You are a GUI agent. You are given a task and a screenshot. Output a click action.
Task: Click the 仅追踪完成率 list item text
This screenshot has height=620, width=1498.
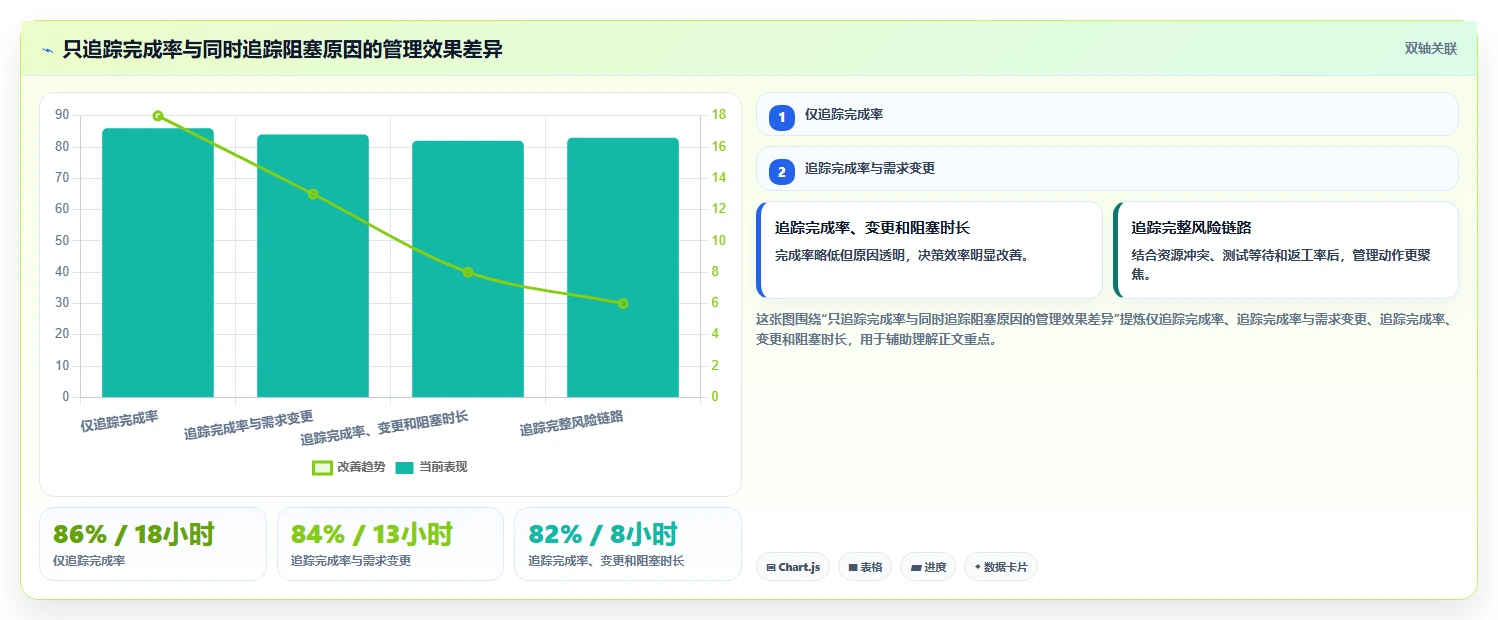[844, 115]
